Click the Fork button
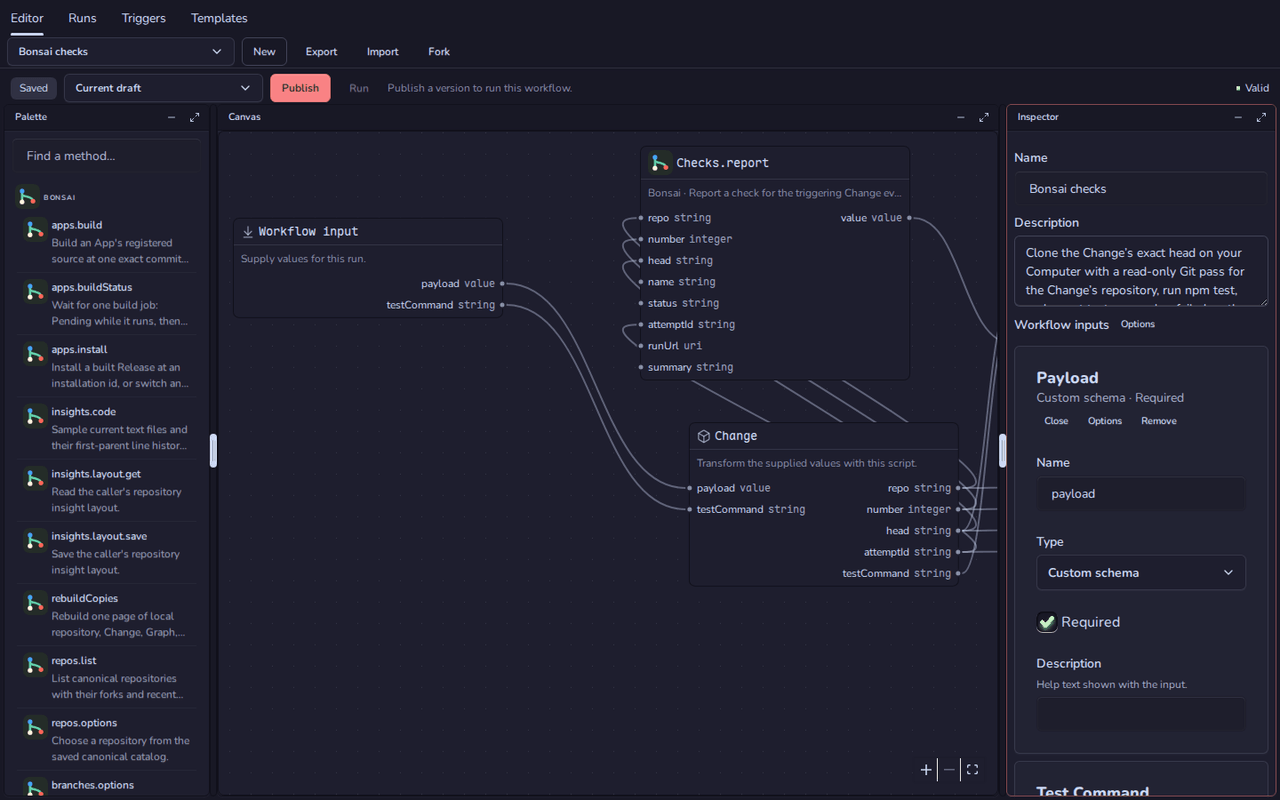Screen dimensions: 1280x800 [439, 52]
